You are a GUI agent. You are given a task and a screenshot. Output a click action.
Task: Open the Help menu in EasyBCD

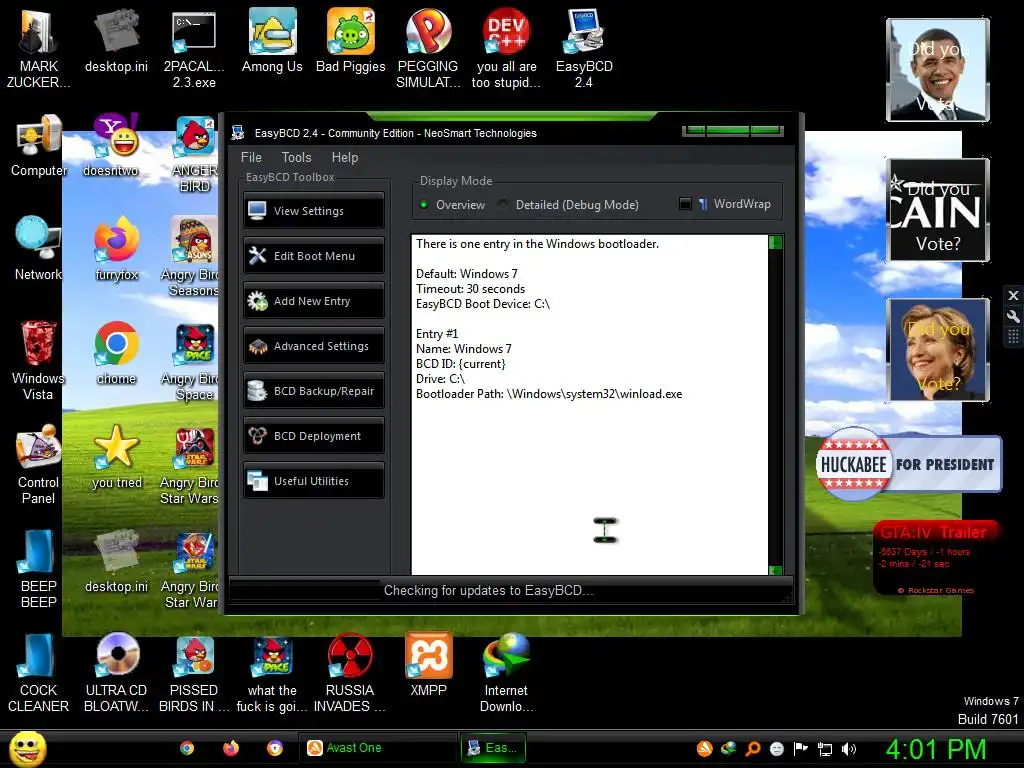344,157
